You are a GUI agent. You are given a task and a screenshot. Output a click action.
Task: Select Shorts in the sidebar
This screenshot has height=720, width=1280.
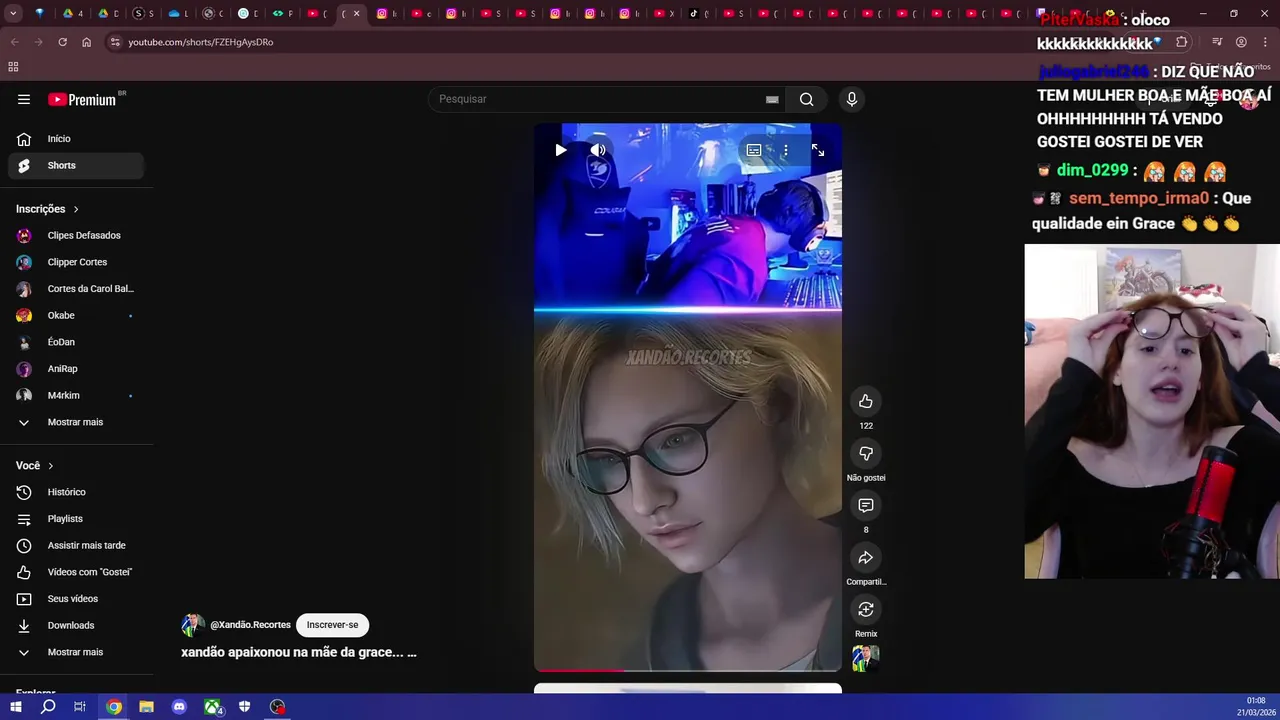[76, 165]
